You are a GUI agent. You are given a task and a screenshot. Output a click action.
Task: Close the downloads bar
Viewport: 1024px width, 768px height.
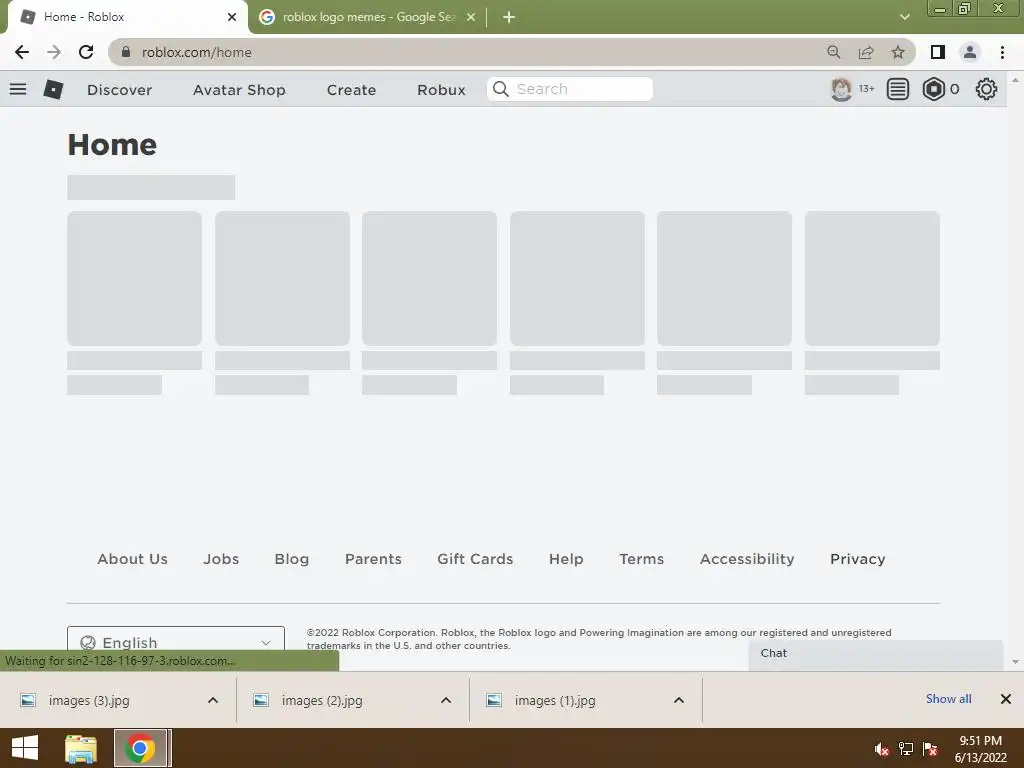pos(1006,699)
